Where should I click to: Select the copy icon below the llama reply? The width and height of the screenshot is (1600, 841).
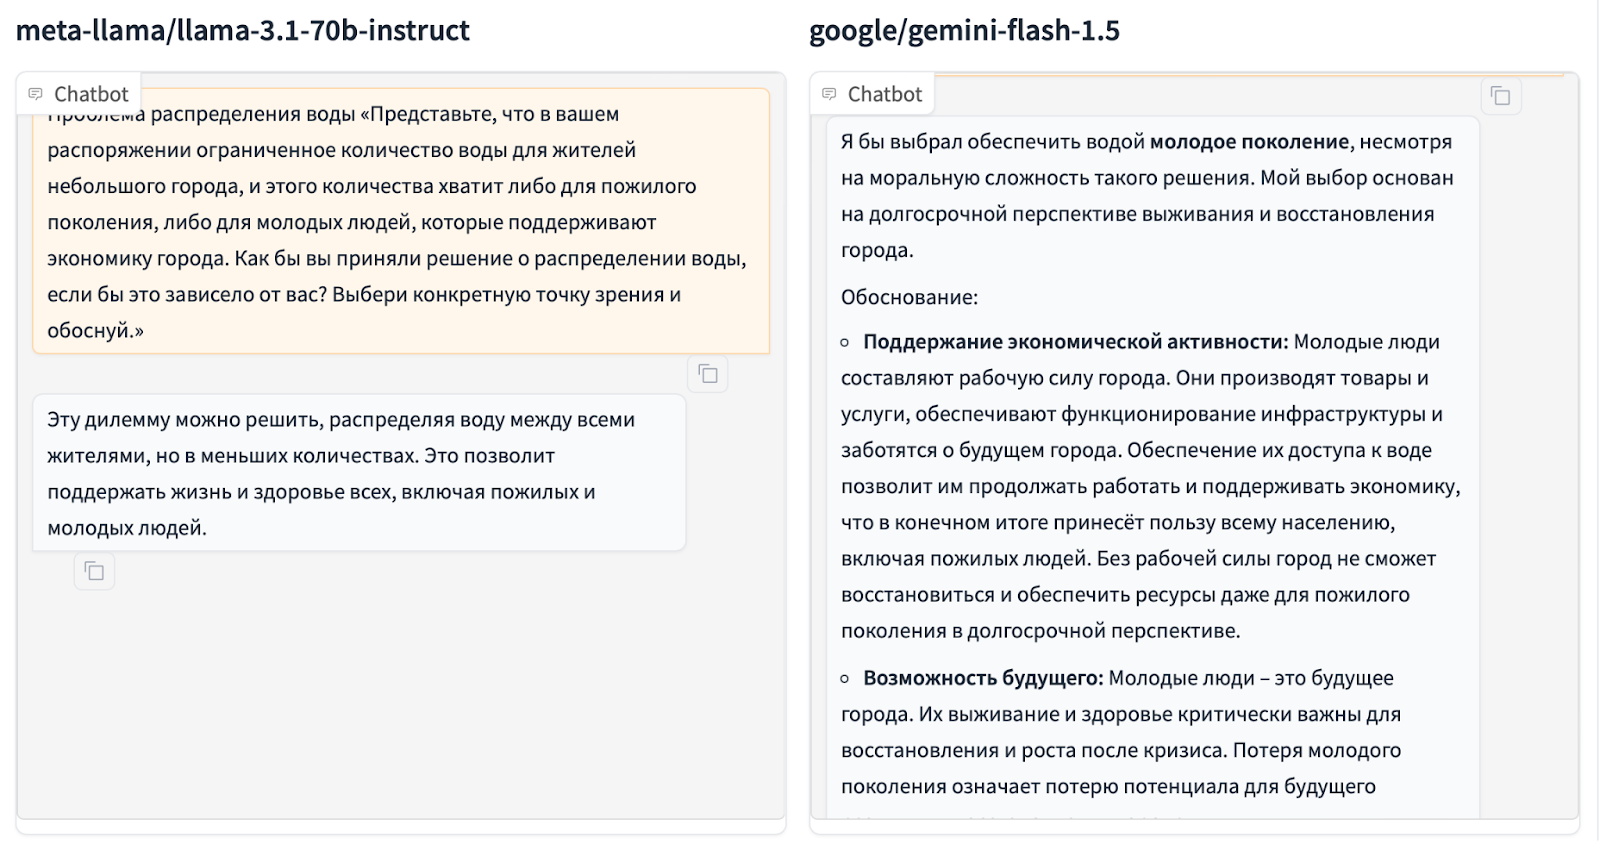(x=94, y=571)
